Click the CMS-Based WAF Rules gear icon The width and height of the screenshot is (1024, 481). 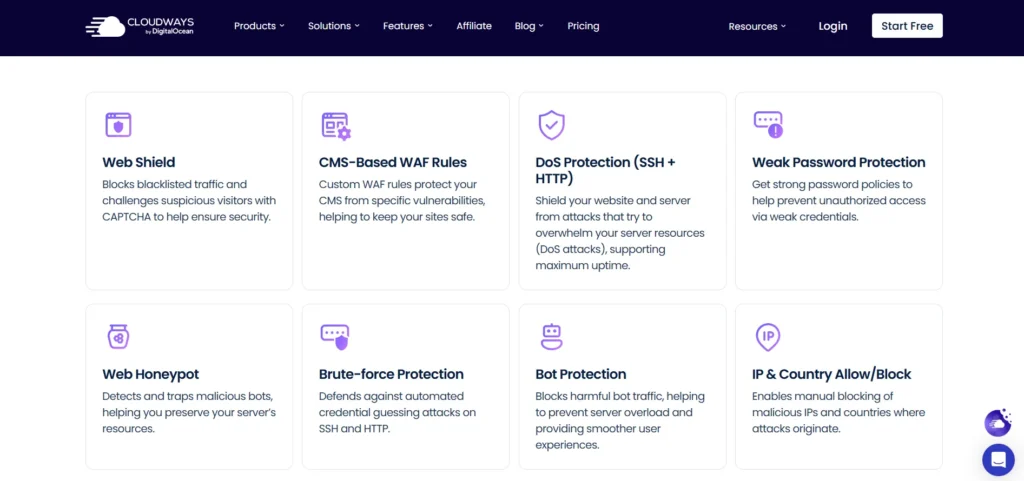335,125
